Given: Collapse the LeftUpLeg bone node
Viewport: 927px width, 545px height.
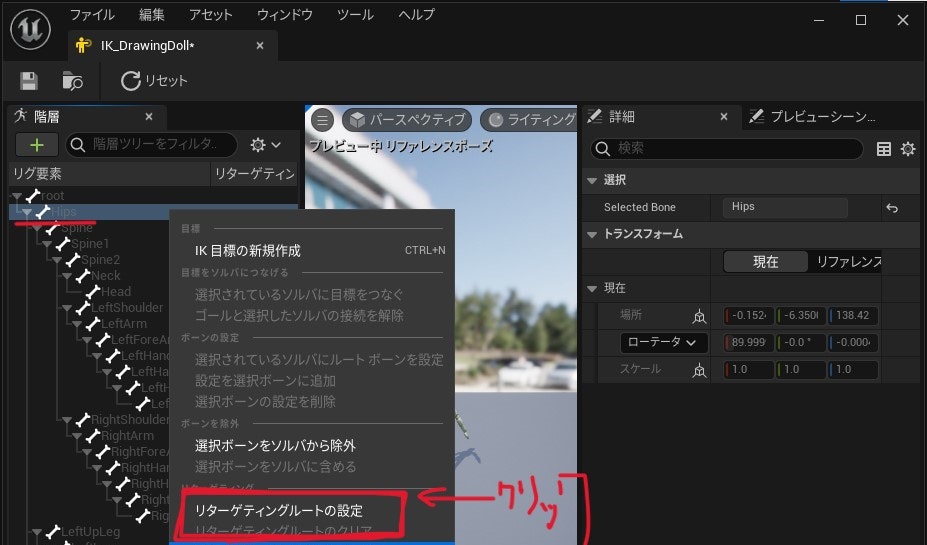Looking at the screenshot, I should click(37, 531).
